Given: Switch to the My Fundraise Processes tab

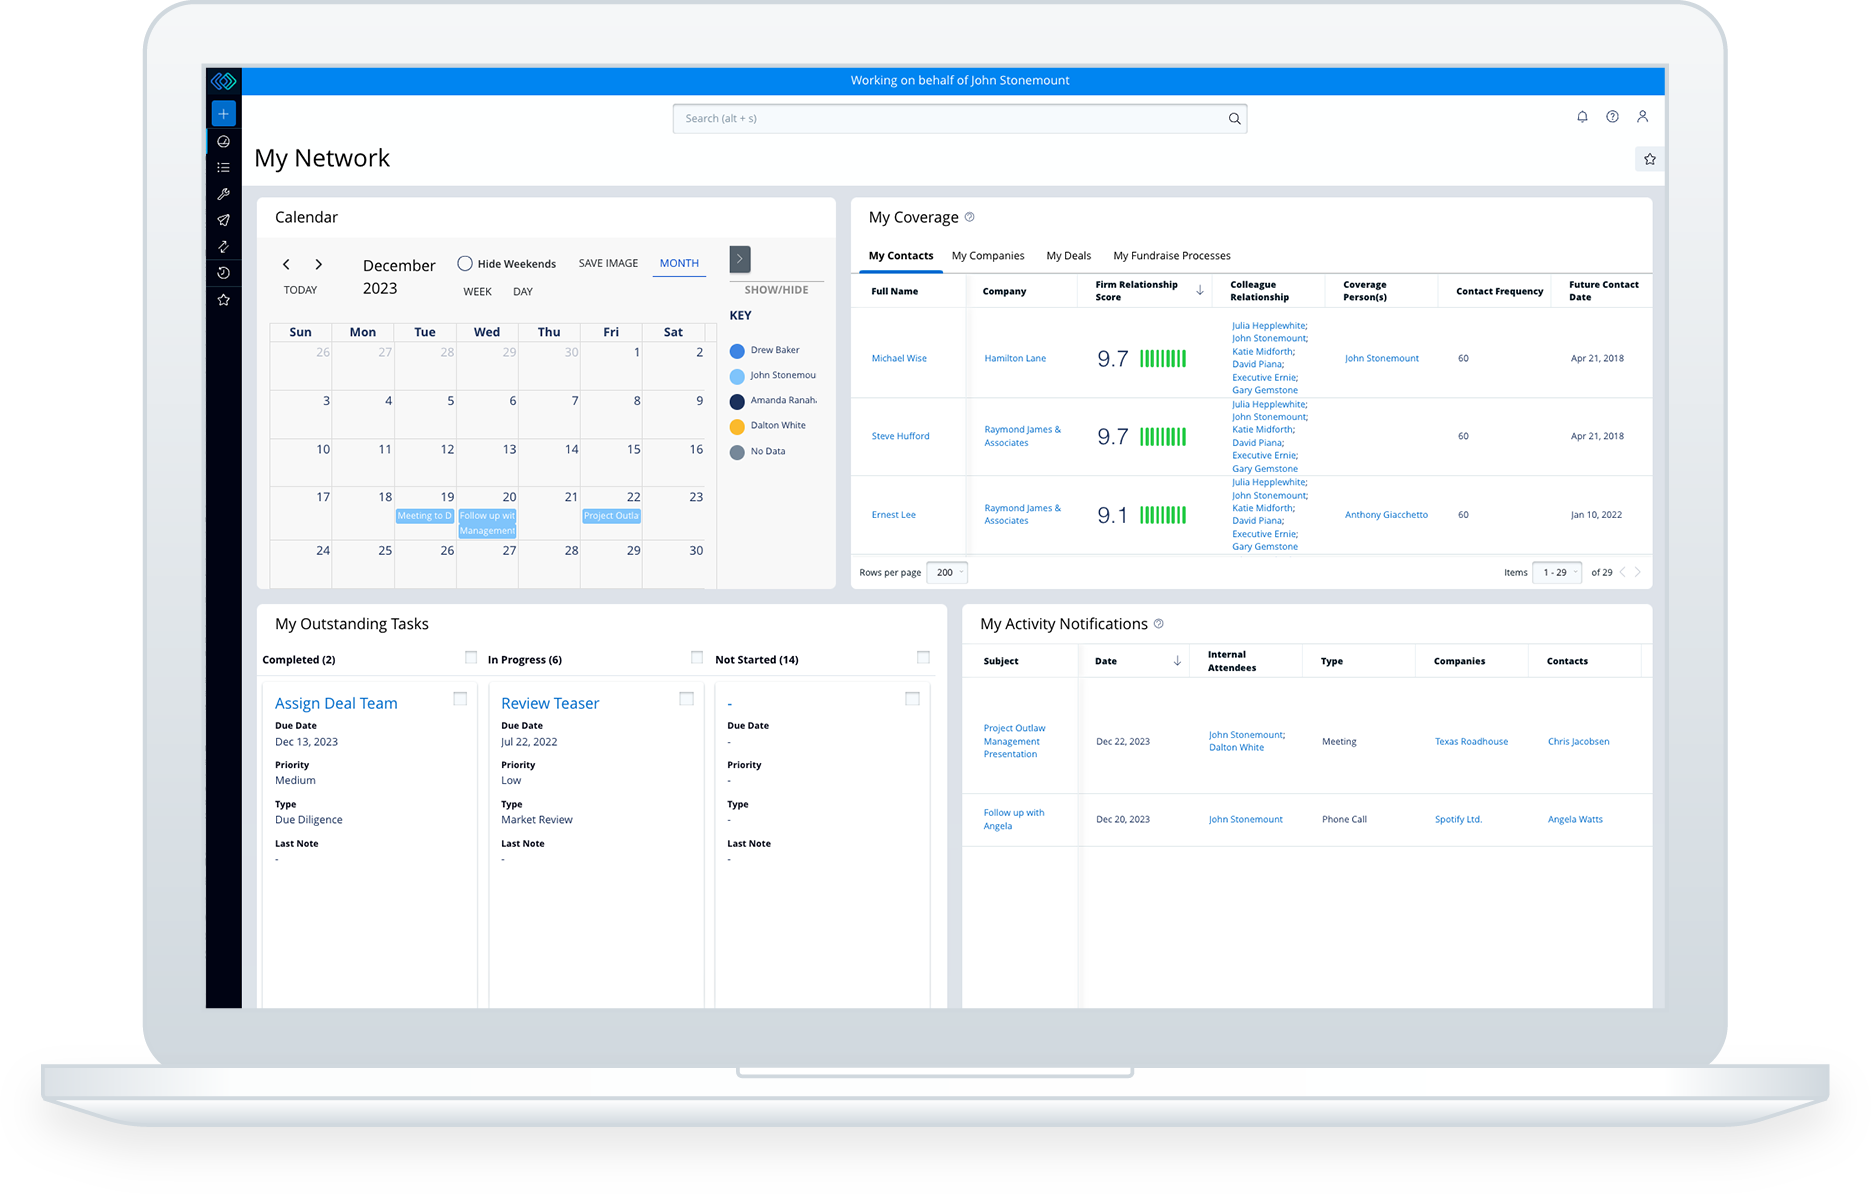Looking at the screenshot, I should pos(1171,256).
